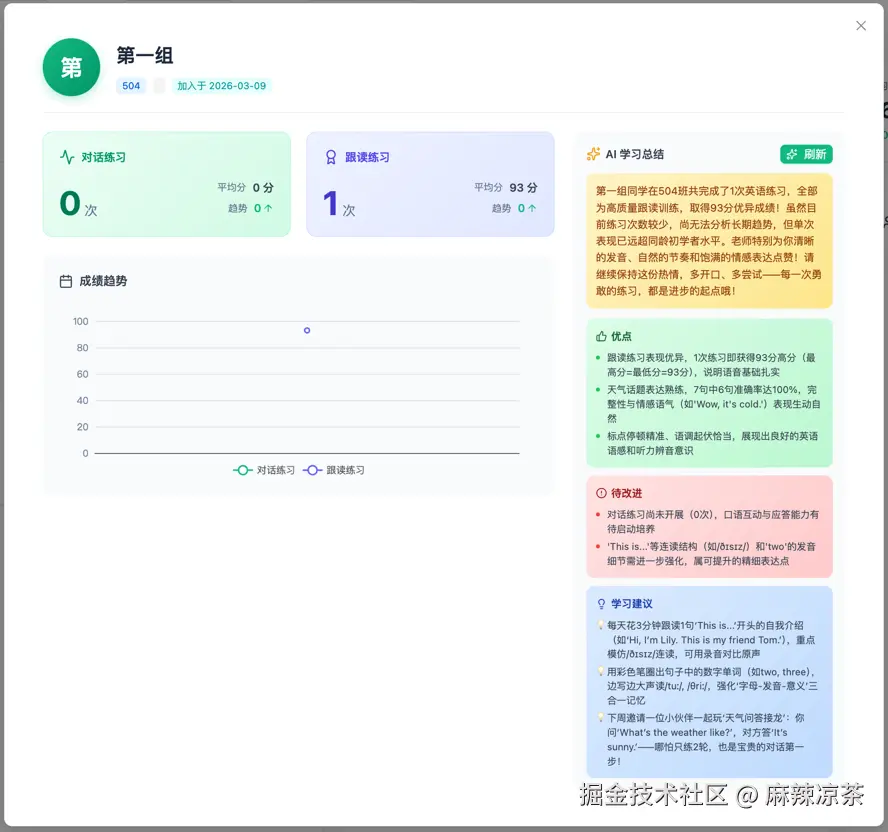Click the 93-score data point on the chart
This screenshot has width=888, height=832.
307,330
